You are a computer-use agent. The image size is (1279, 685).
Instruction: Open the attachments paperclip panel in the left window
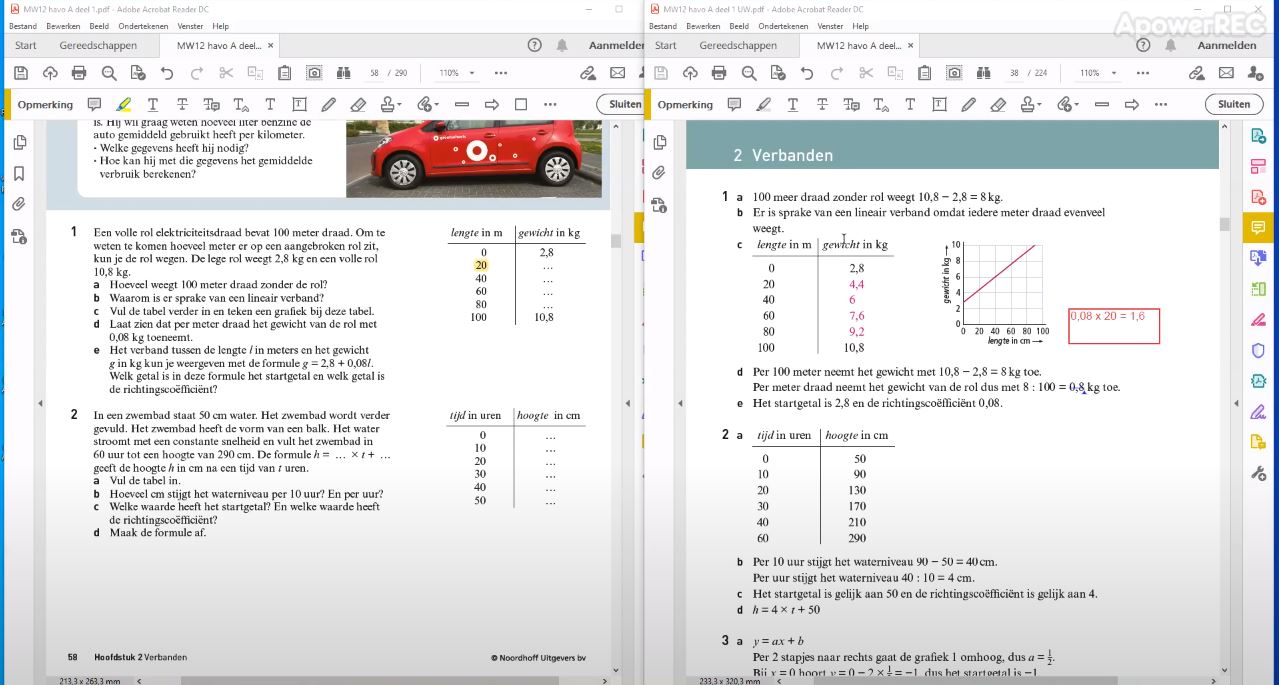pyautogui.click(x=19, y=204)
